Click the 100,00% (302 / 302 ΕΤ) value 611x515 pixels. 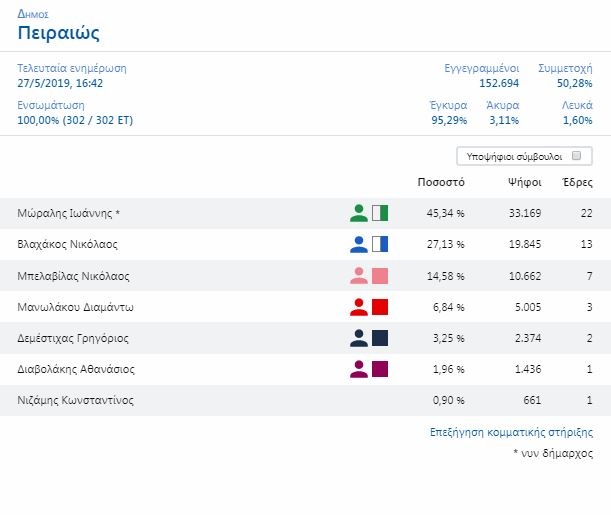point(75,120)
